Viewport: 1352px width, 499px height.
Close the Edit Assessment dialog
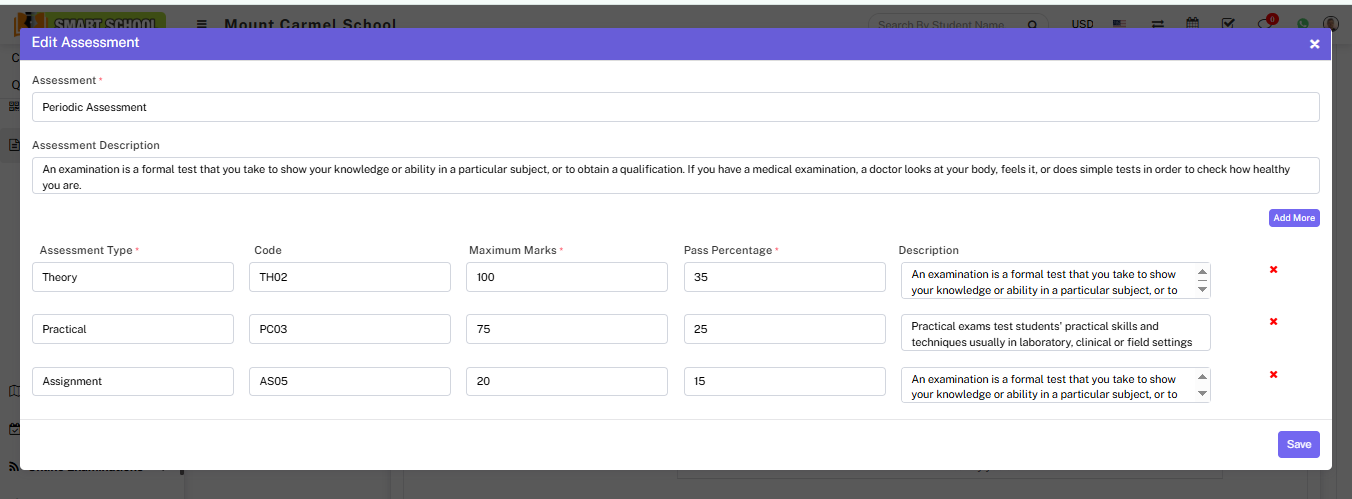(x=1314, y=44)
